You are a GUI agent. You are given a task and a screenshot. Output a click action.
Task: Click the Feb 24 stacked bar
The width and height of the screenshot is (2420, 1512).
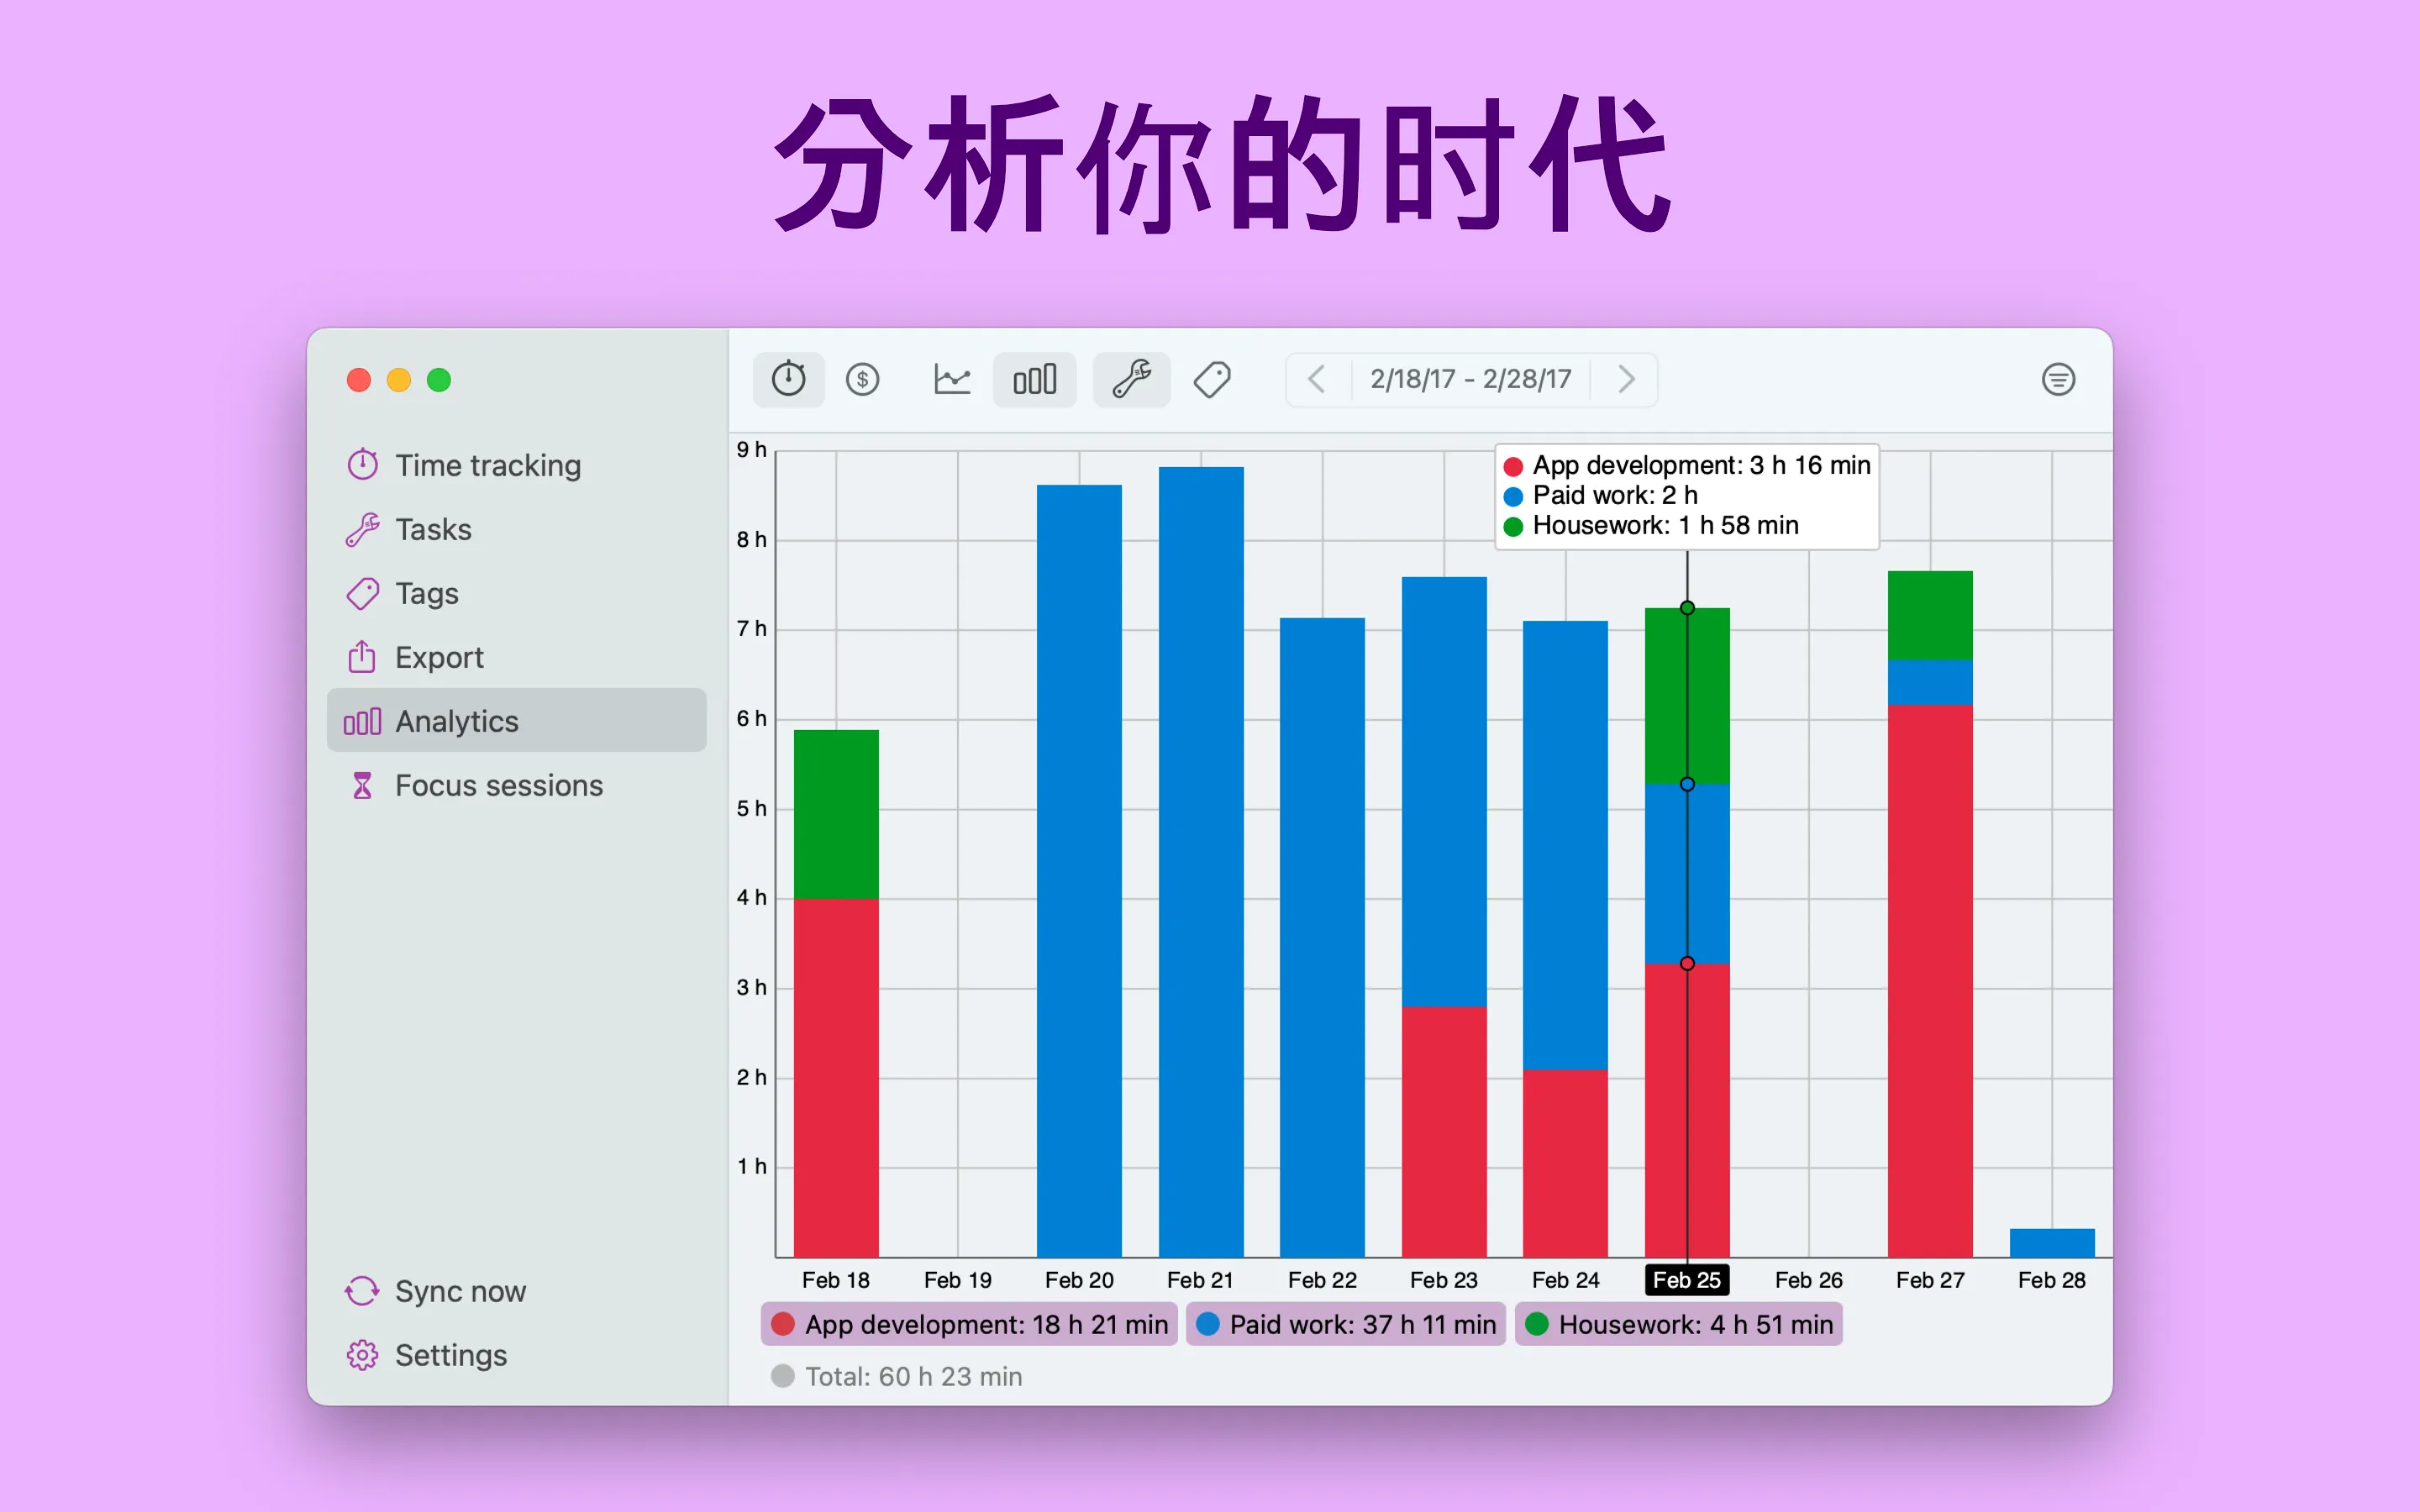pos(1565,939)
